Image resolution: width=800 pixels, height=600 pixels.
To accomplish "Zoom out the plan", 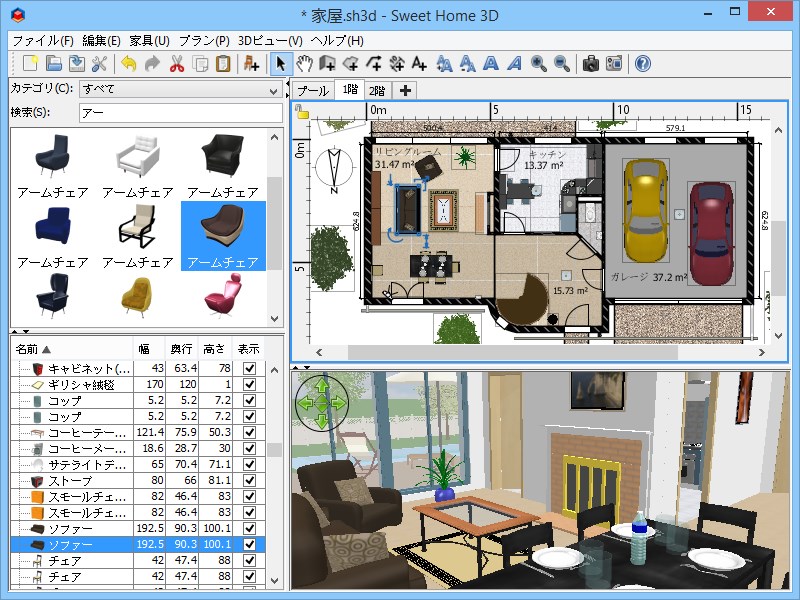I will [562, 64].
